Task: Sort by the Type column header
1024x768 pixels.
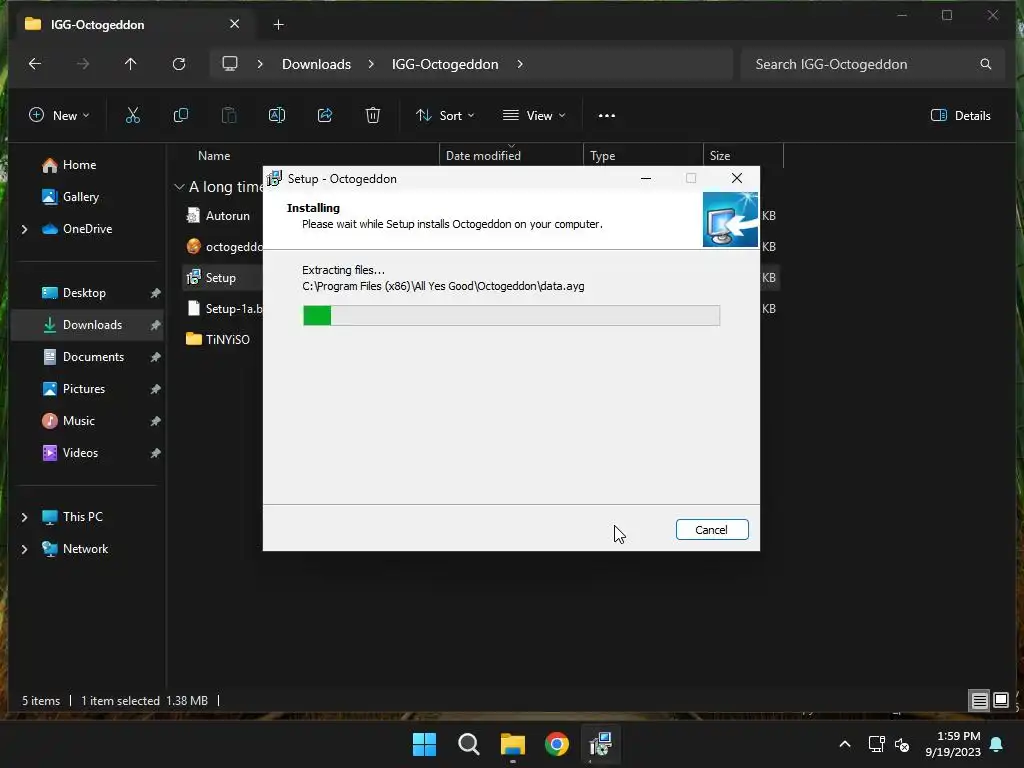Action: point(602,156)
